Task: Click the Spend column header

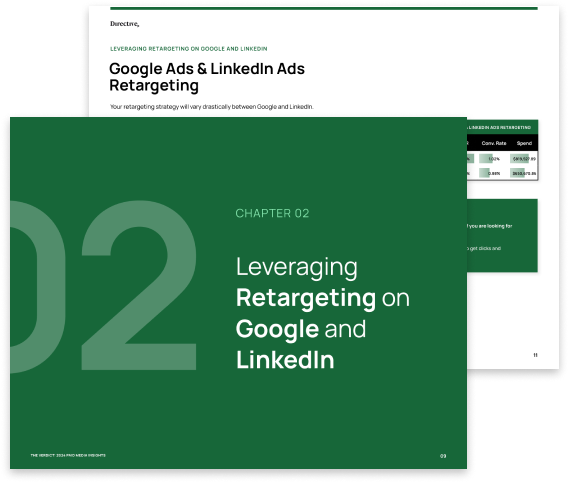Action: coord(524,143)
